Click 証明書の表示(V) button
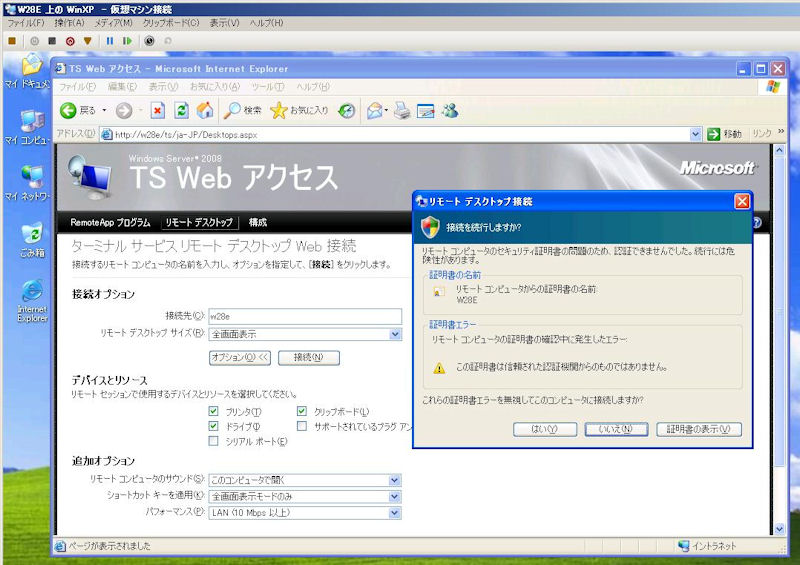800x565 pixels. point(699,429)
